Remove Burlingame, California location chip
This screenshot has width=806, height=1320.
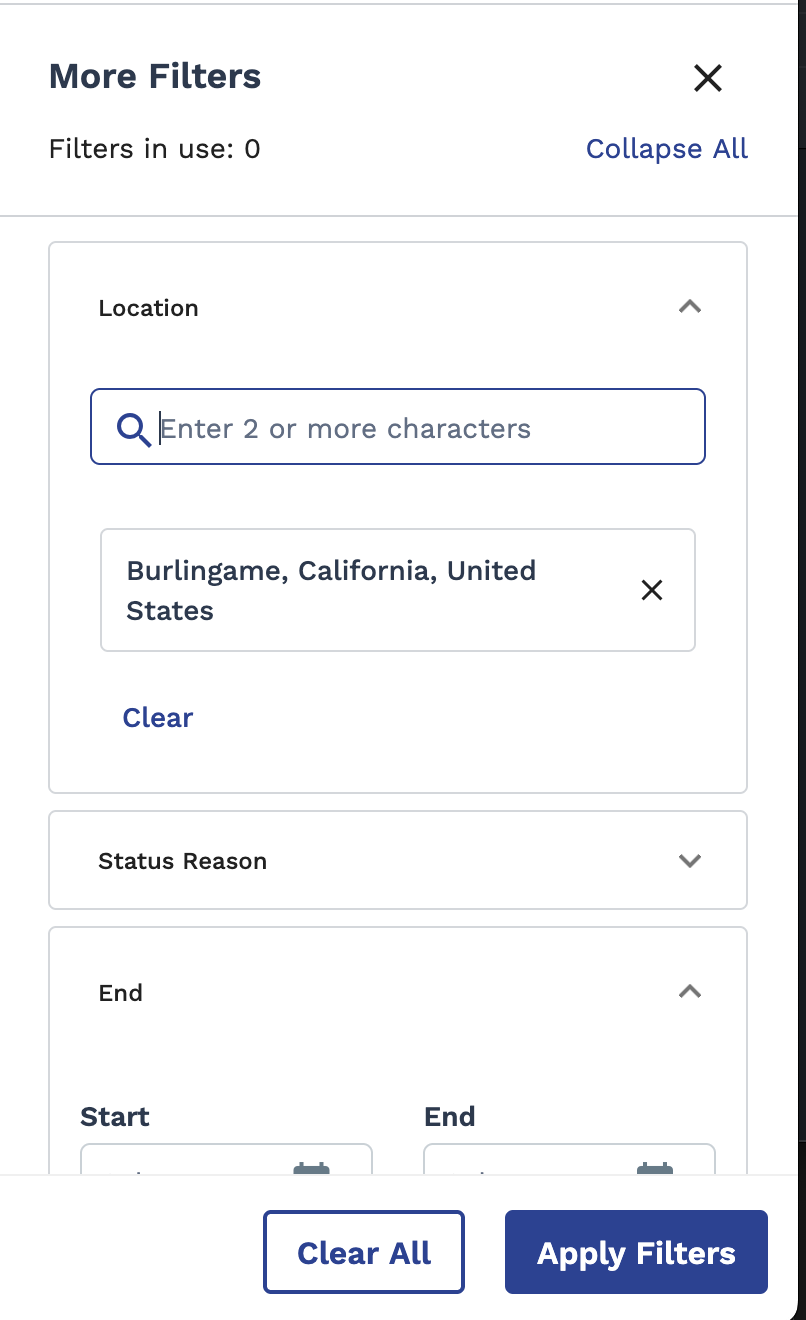(x=651, y=590)
